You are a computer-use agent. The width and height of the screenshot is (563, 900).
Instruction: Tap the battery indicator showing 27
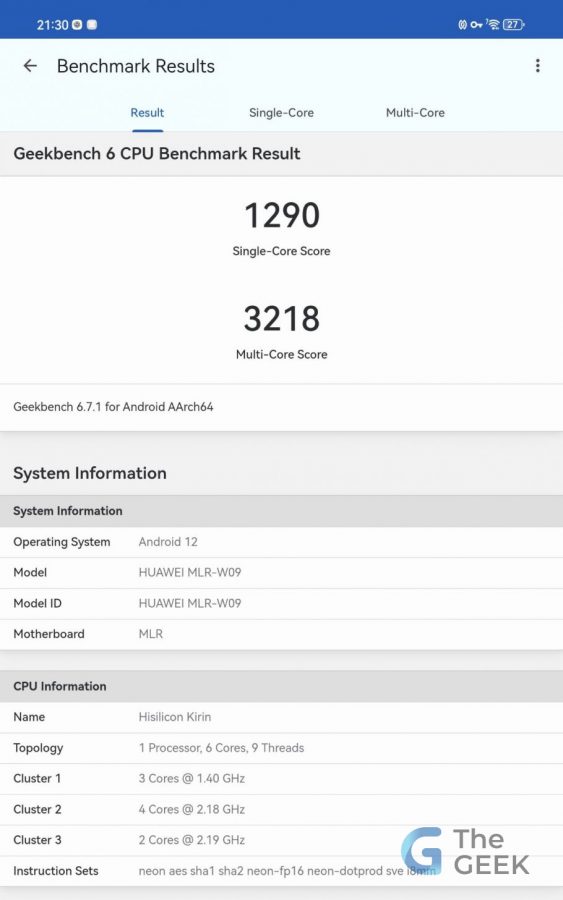pyautogui.click(x=514, y=24)
